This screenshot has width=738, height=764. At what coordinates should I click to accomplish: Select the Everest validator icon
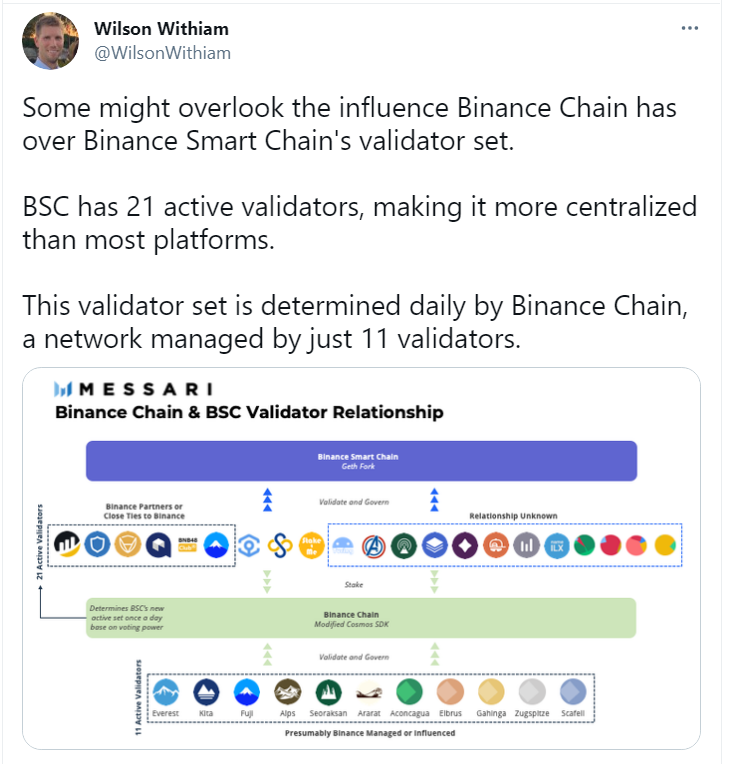pyautogui.click(x=166, y=692)
